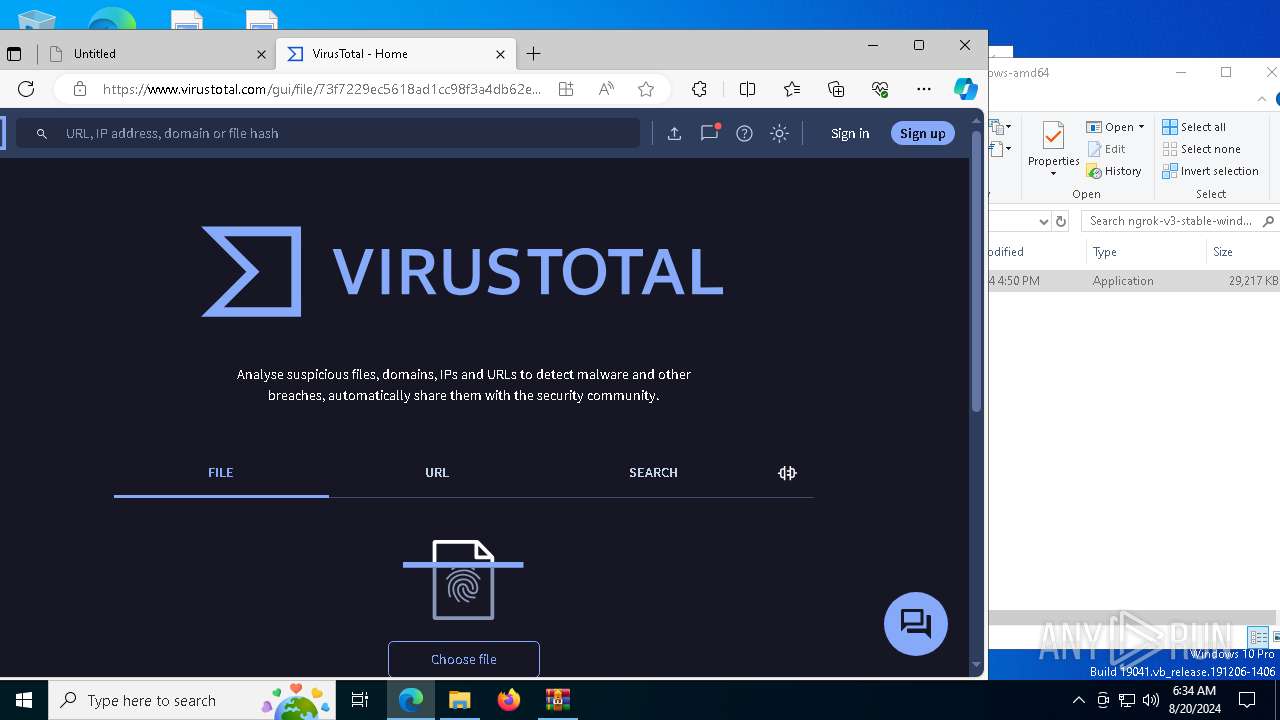This screenshot has width=1280, height=720.
Task: Refresh the Explorer folder view
Action: [1061, 221]
